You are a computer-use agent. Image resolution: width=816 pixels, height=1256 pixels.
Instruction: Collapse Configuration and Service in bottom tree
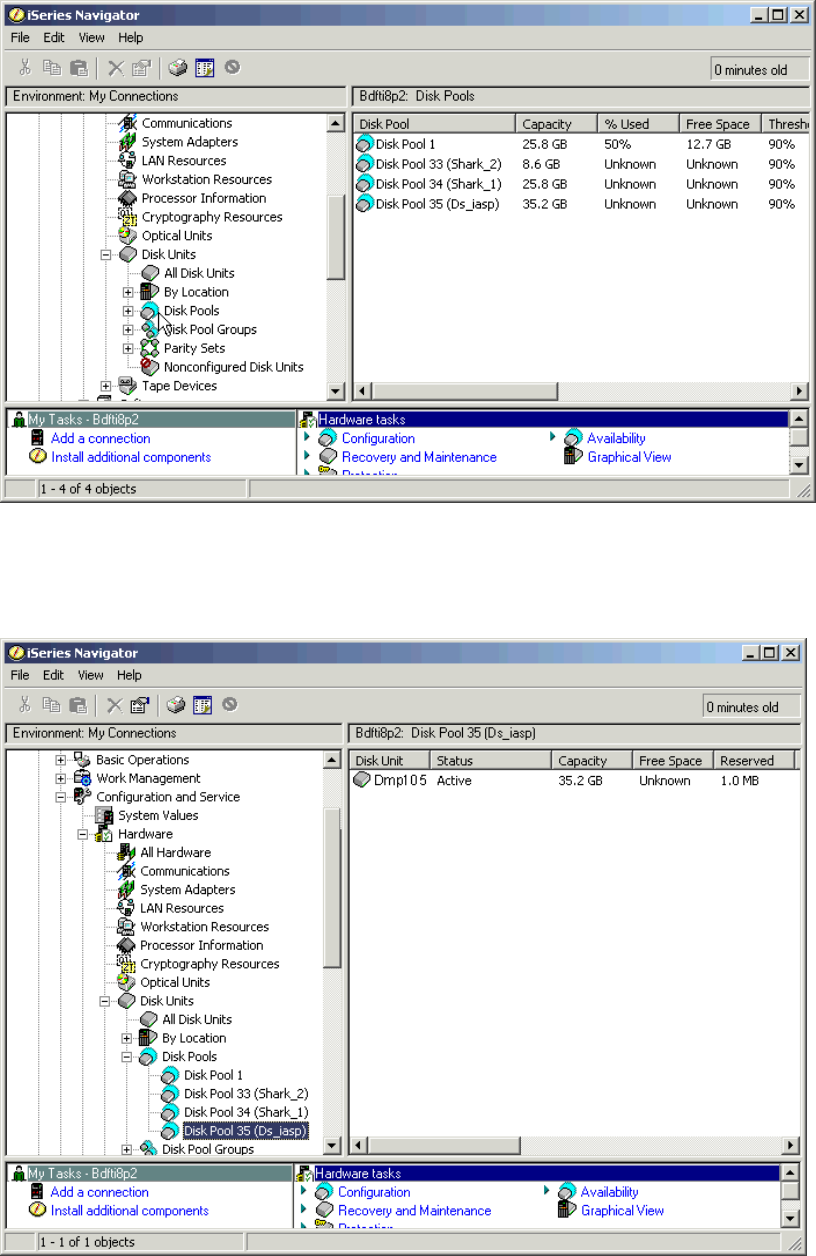[61, 797]
